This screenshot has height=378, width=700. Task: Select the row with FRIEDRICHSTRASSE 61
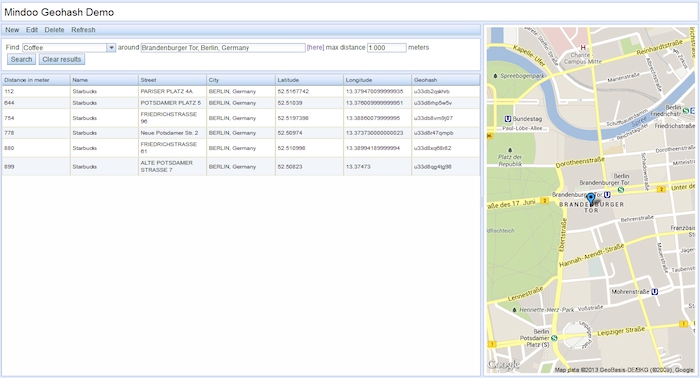coord(241,148)
